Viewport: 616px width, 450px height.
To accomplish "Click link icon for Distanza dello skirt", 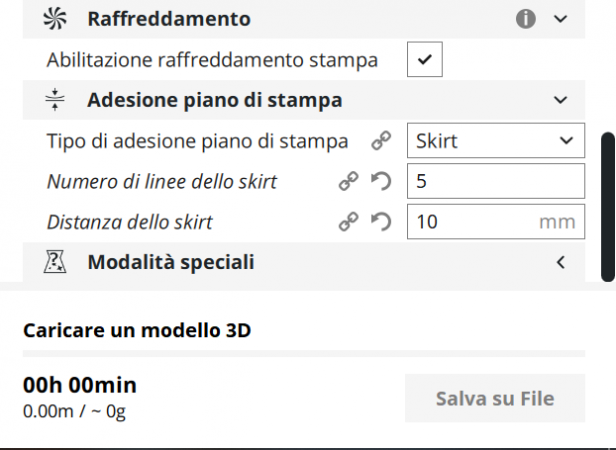I will [x=348, y=222].
